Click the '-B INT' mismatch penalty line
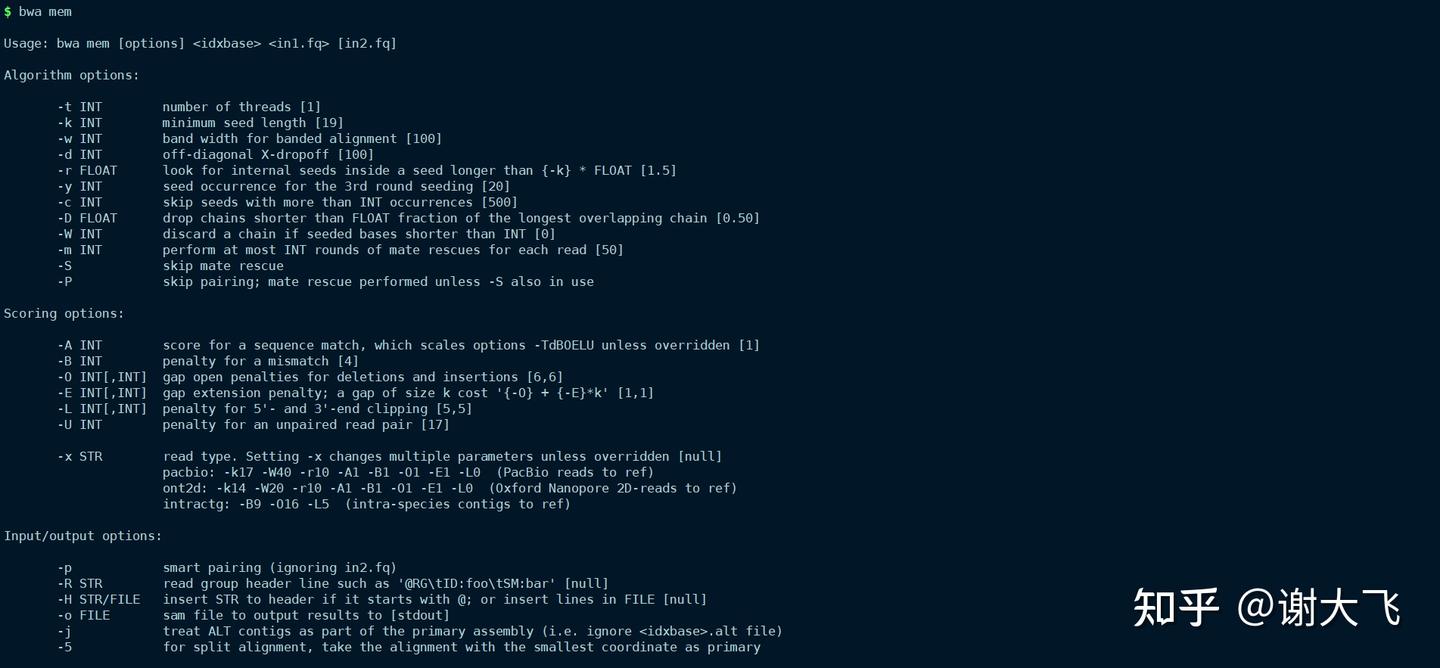 click(208, 361)
